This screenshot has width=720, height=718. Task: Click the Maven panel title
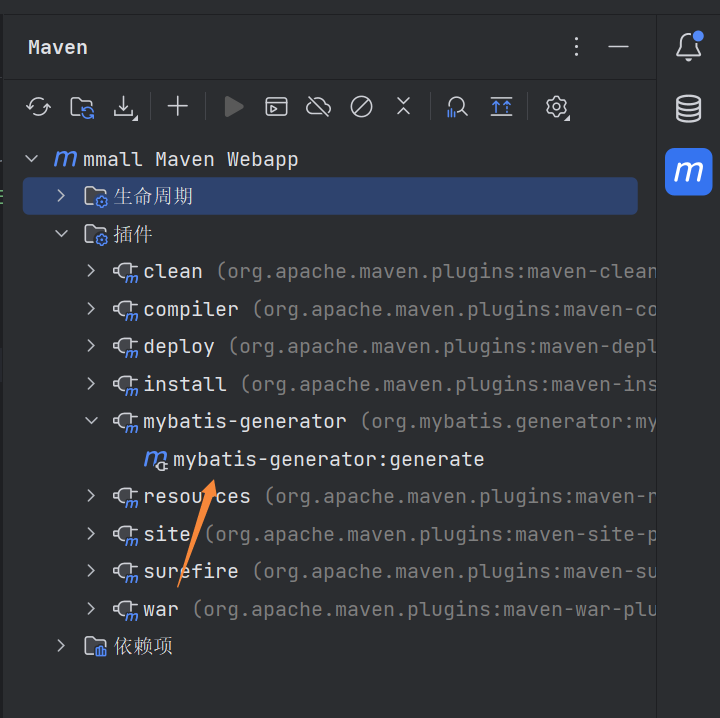tap(58, 47)
